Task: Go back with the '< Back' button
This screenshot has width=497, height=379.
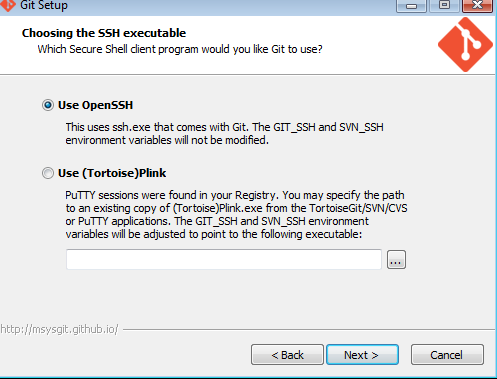Action: [287, 355]
